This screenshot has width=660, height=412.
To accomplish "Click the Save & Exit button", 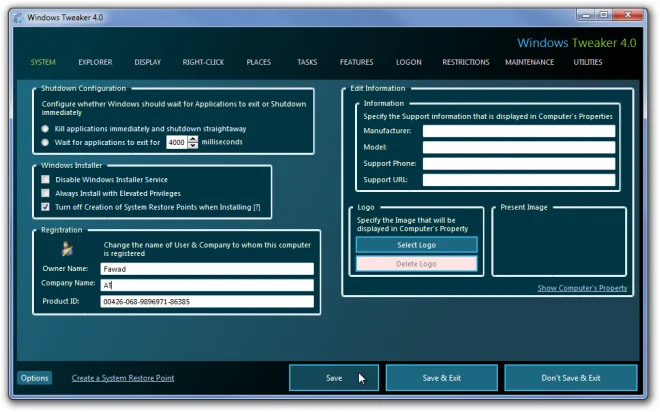I will point(442,378).
